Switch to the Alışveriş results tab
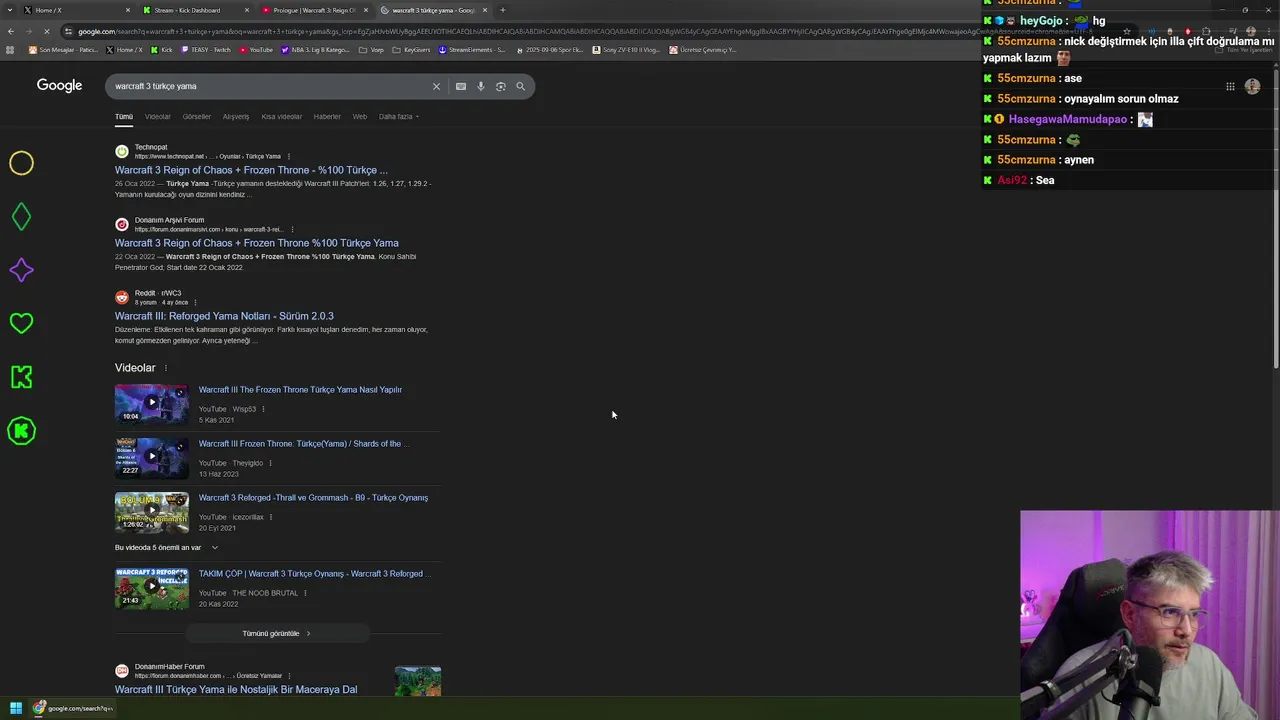 (236, 116)
